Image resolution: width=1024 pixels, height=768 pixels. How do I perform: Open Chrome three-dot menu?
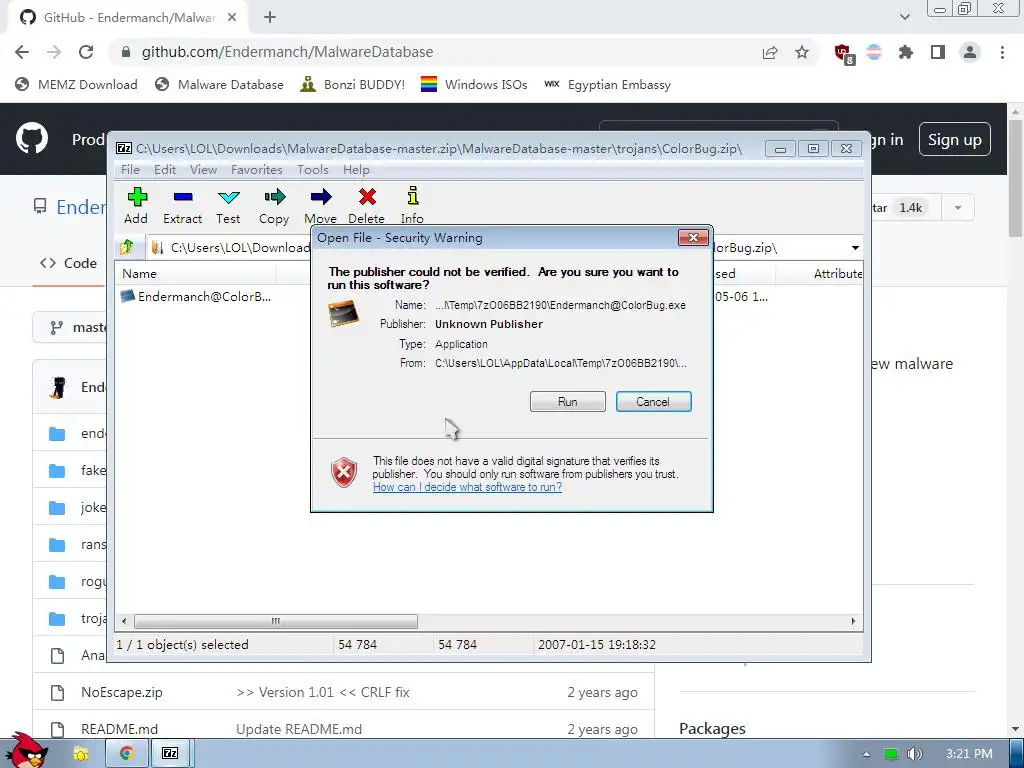(x=1002, y=52)
